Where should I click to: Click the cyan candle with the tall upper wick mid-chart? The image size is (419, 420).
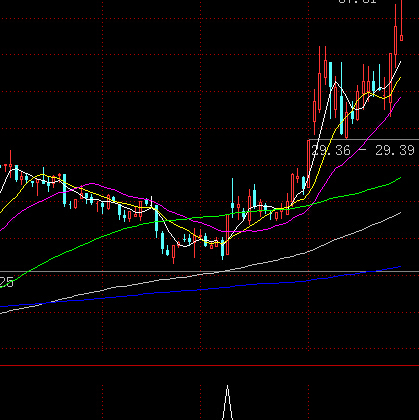pyautogui.click(x=233, y=198)
